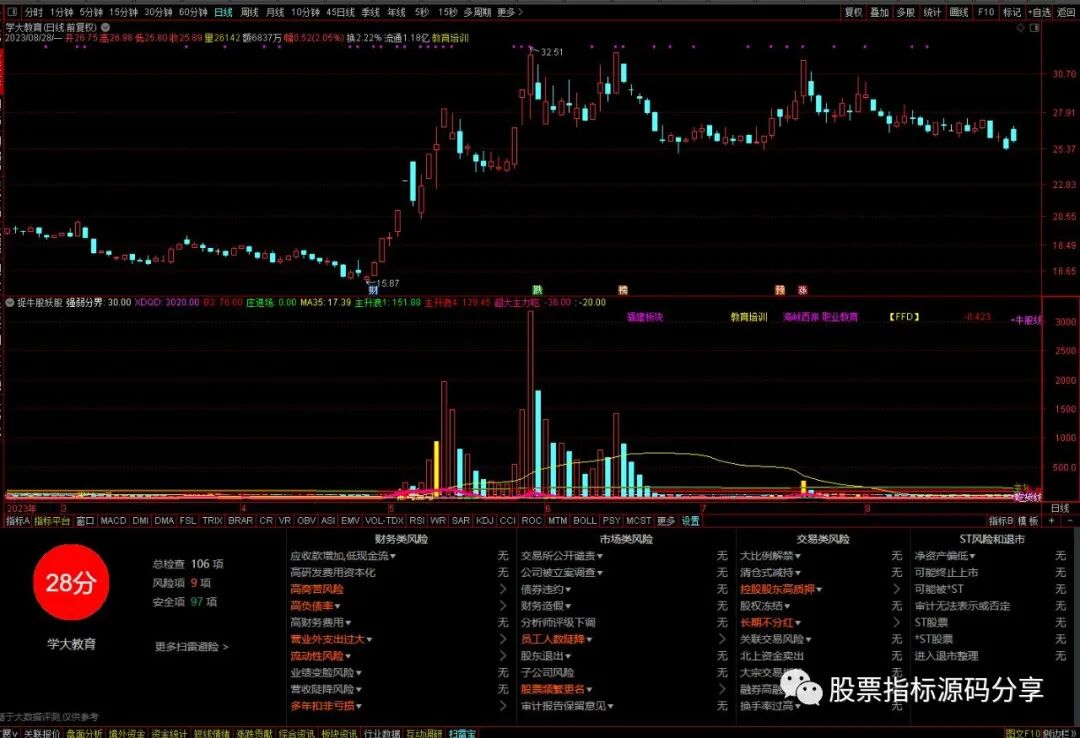Expand 股票频繁更名 risk item
1080x738 pixels.
(x=557, y=689)
